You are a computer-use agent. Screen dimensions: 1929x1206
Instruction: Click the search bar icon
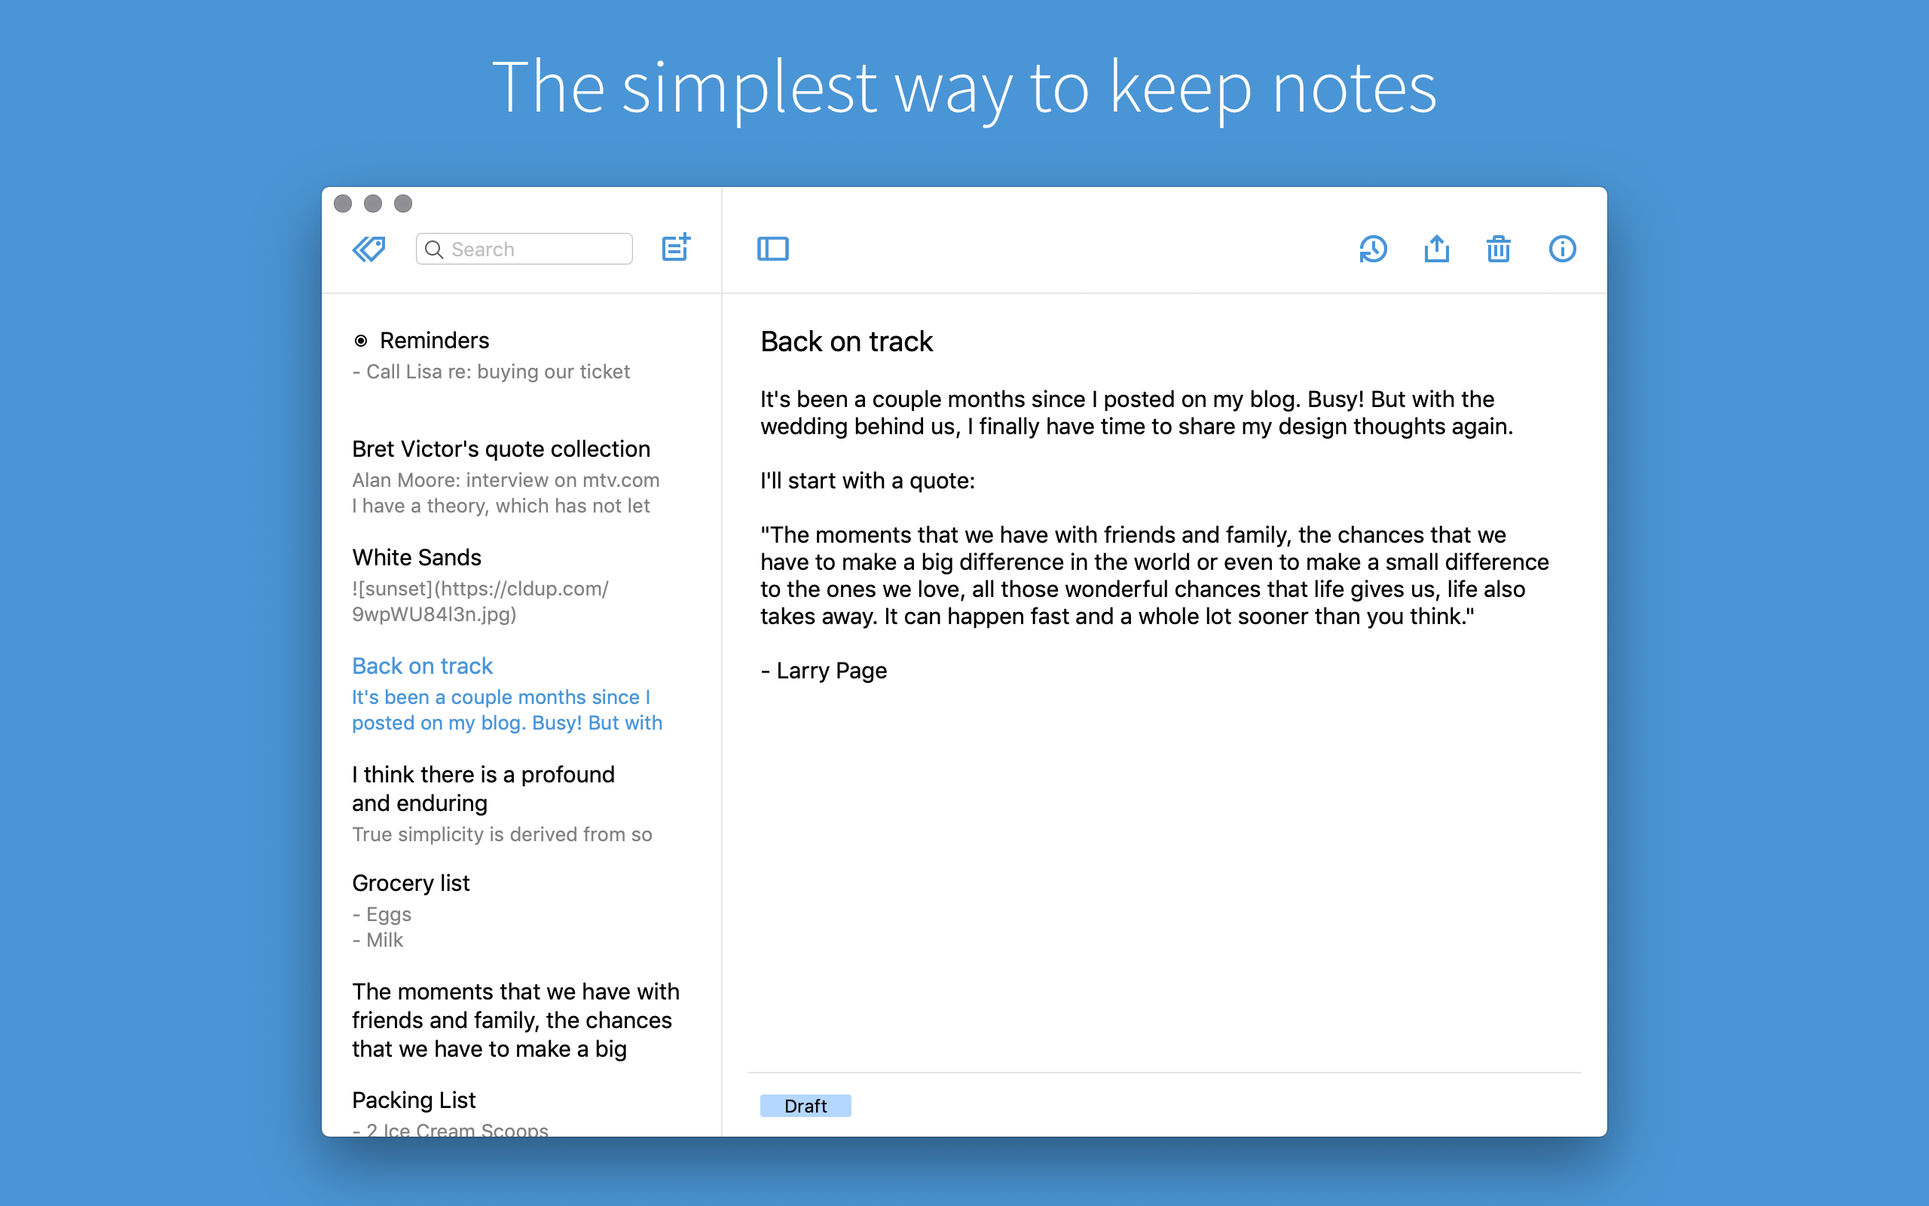pyautogui.click(x=437, y=250)
